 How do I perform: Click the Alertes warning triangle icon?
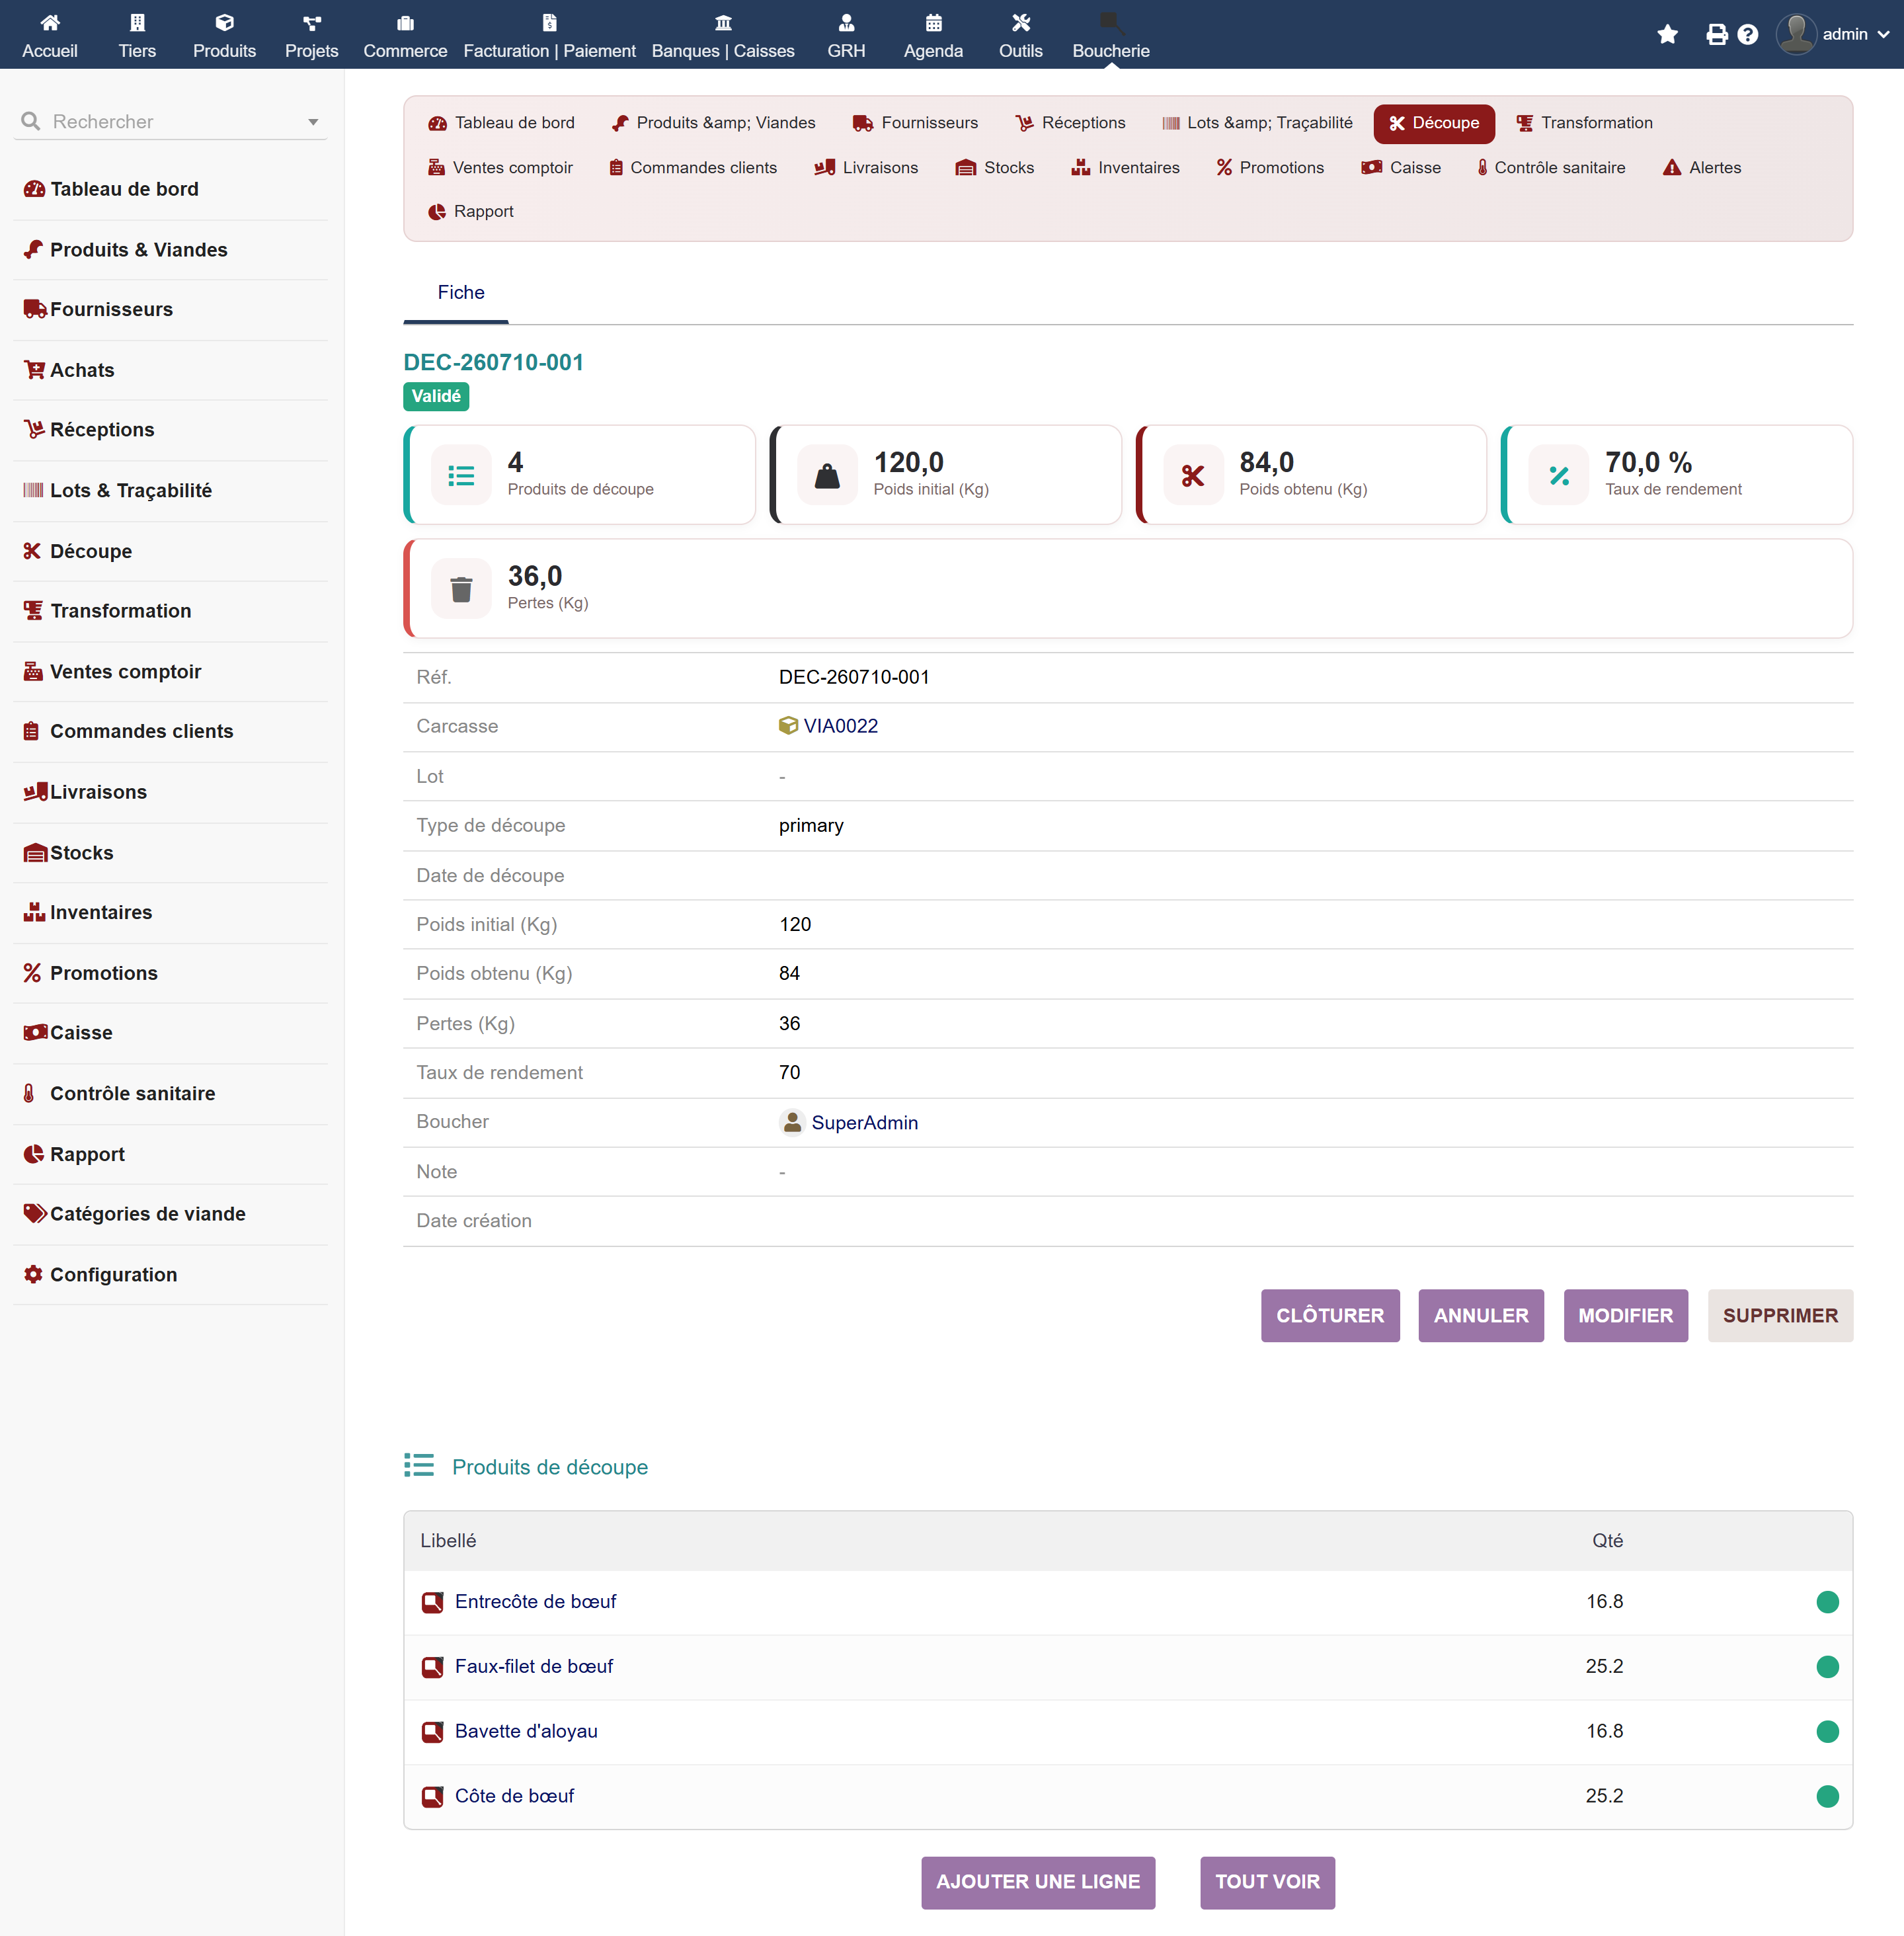(x=1671, y=168)
